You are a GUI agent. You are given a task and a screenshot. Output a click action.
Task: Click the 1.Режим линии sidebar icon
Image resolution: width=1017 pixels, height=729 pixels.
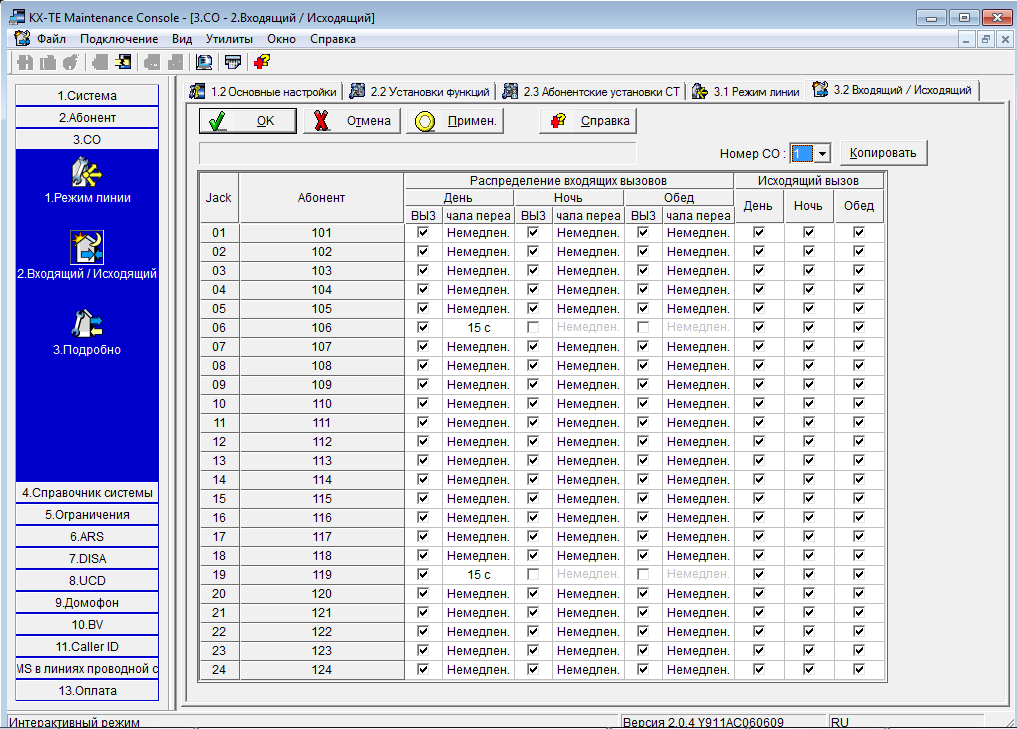pyautogui.click(x=87, y=172)
